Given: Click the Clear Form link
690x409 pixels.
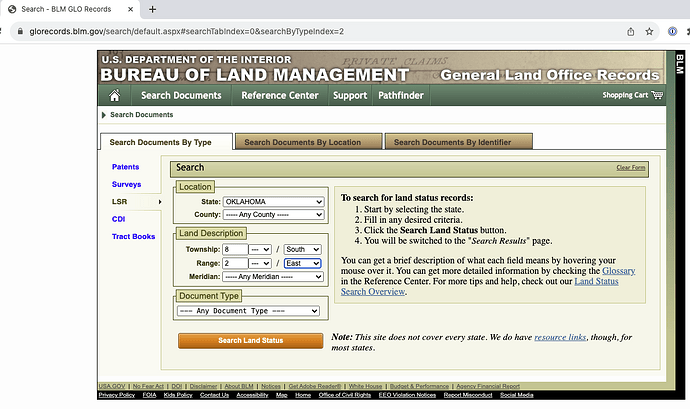Looking at the screenshot, I should click(x=631, y=167).
